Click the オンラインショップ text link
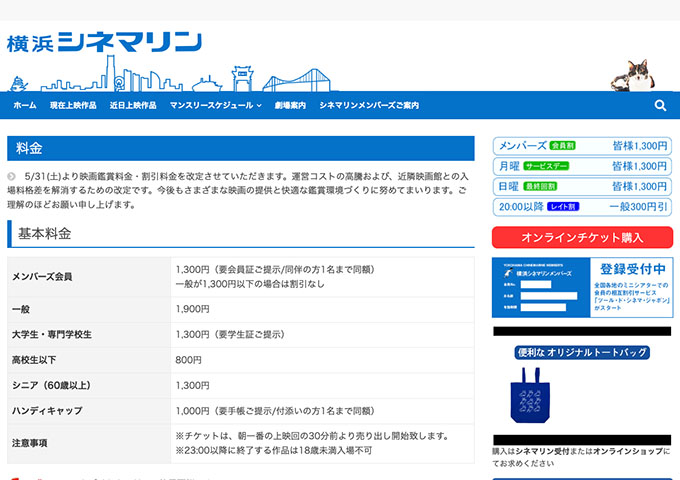 click(628, 451)
